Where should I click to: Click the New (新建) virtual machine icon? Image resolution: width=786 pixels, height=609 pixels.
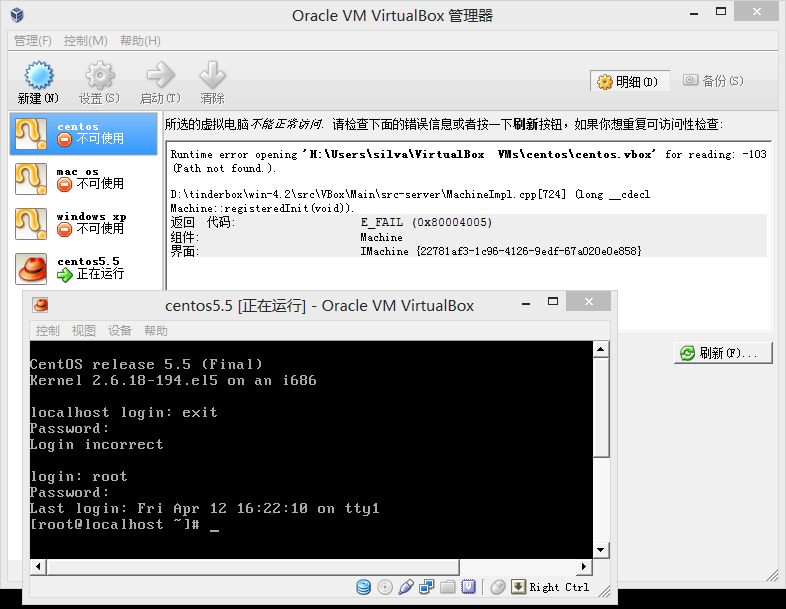coord(38,76)
